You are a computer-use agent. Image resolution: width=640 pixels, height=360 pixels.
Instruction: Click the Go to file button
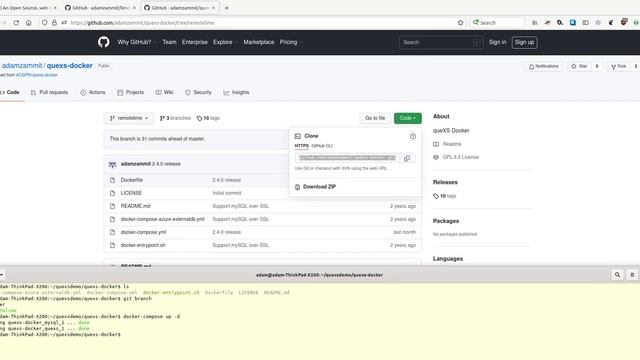[375, 118]
